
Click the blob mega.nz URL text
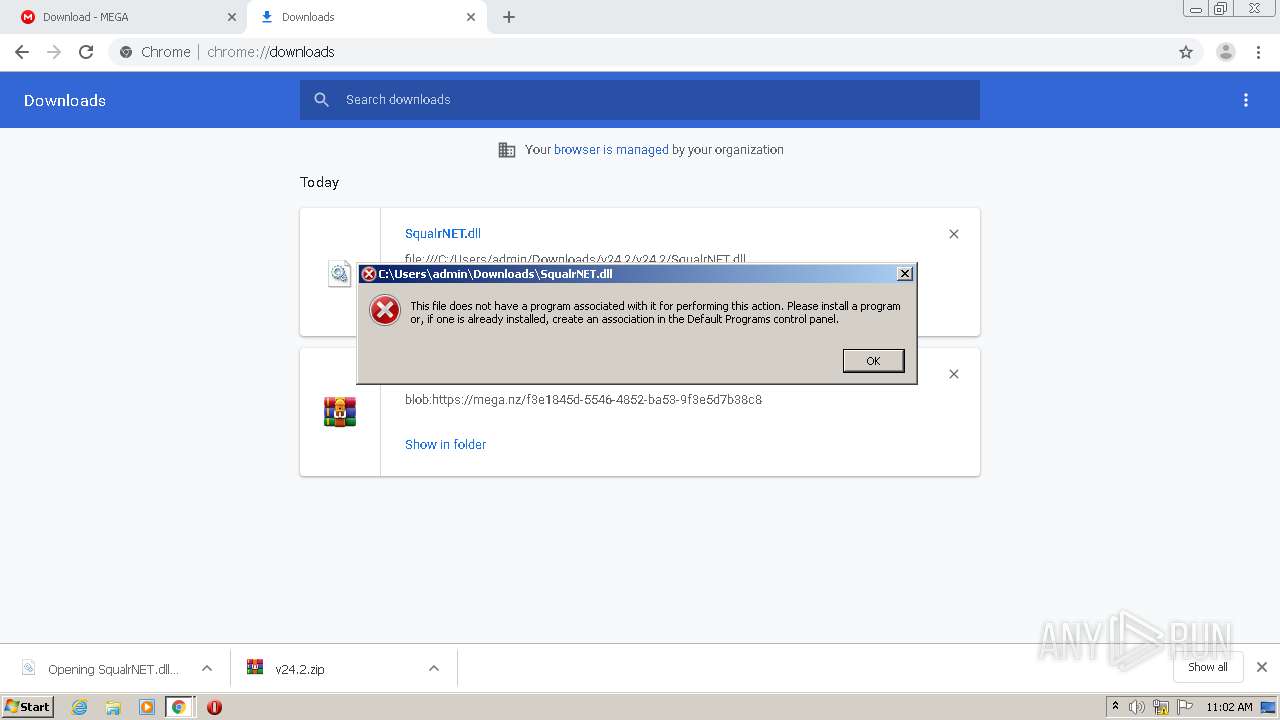coord(583,399)
